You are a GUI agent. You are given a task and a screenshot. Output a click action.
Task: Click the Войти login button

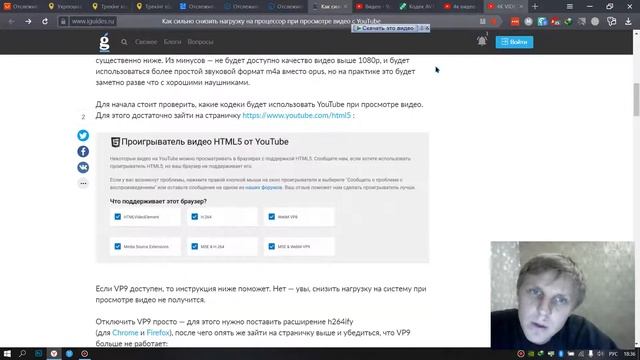tap(514, 42)
